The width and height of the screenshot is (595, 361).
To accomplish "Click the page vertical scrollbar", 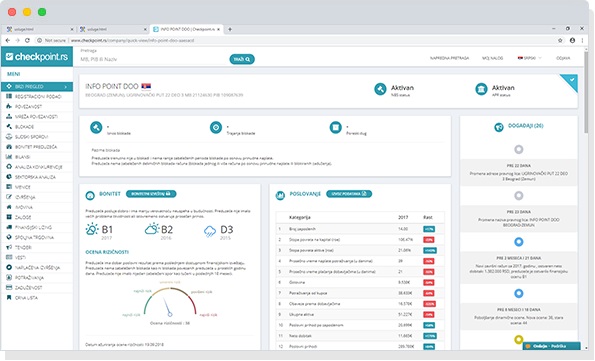I will pyautogui.click(x=587, y=93).
